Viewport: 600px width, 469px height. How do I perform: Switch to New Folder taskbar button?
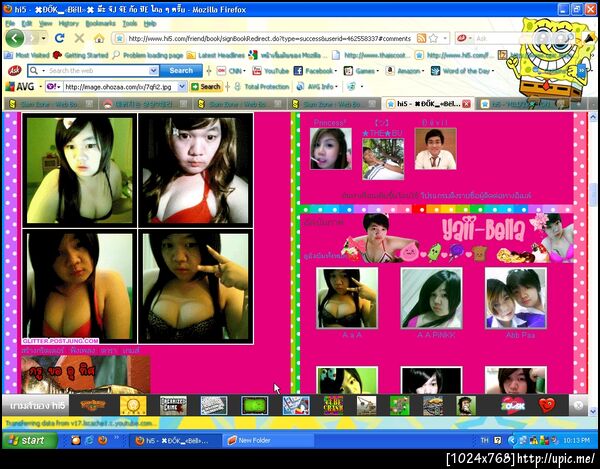pos(268,440)
